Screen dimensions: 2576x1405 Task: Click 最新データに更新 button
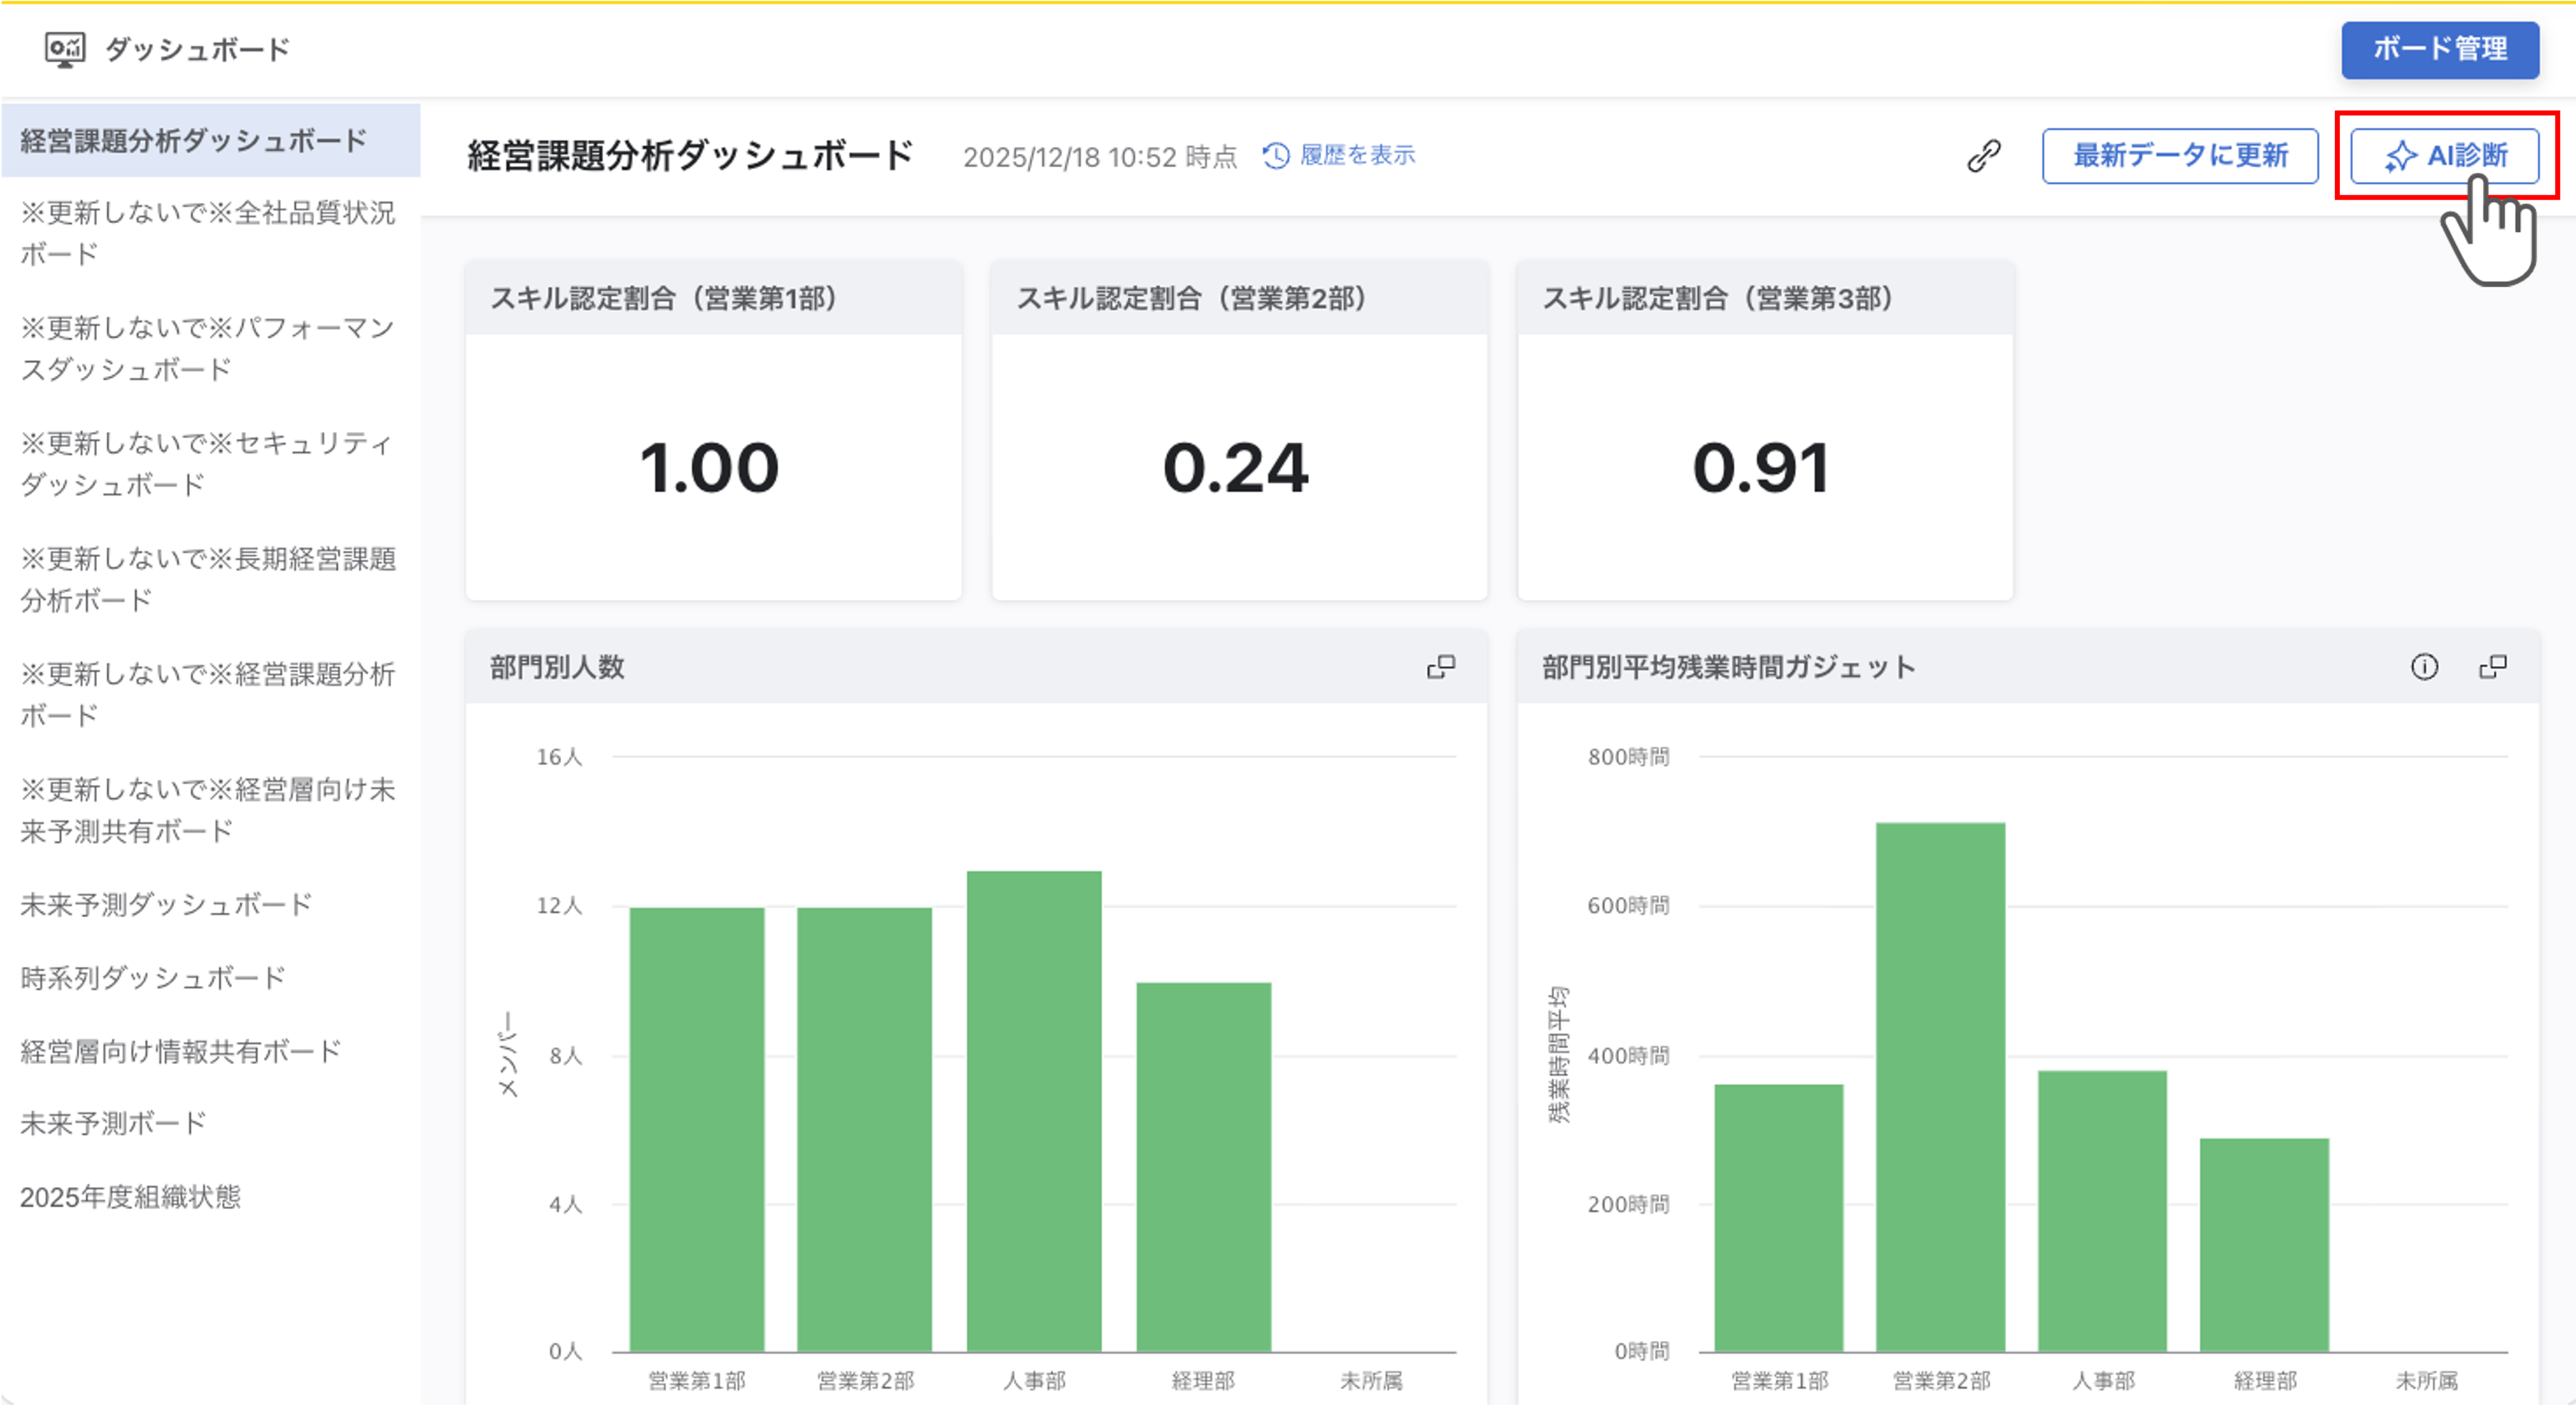pyautogui.click(x=2180, y=156)
